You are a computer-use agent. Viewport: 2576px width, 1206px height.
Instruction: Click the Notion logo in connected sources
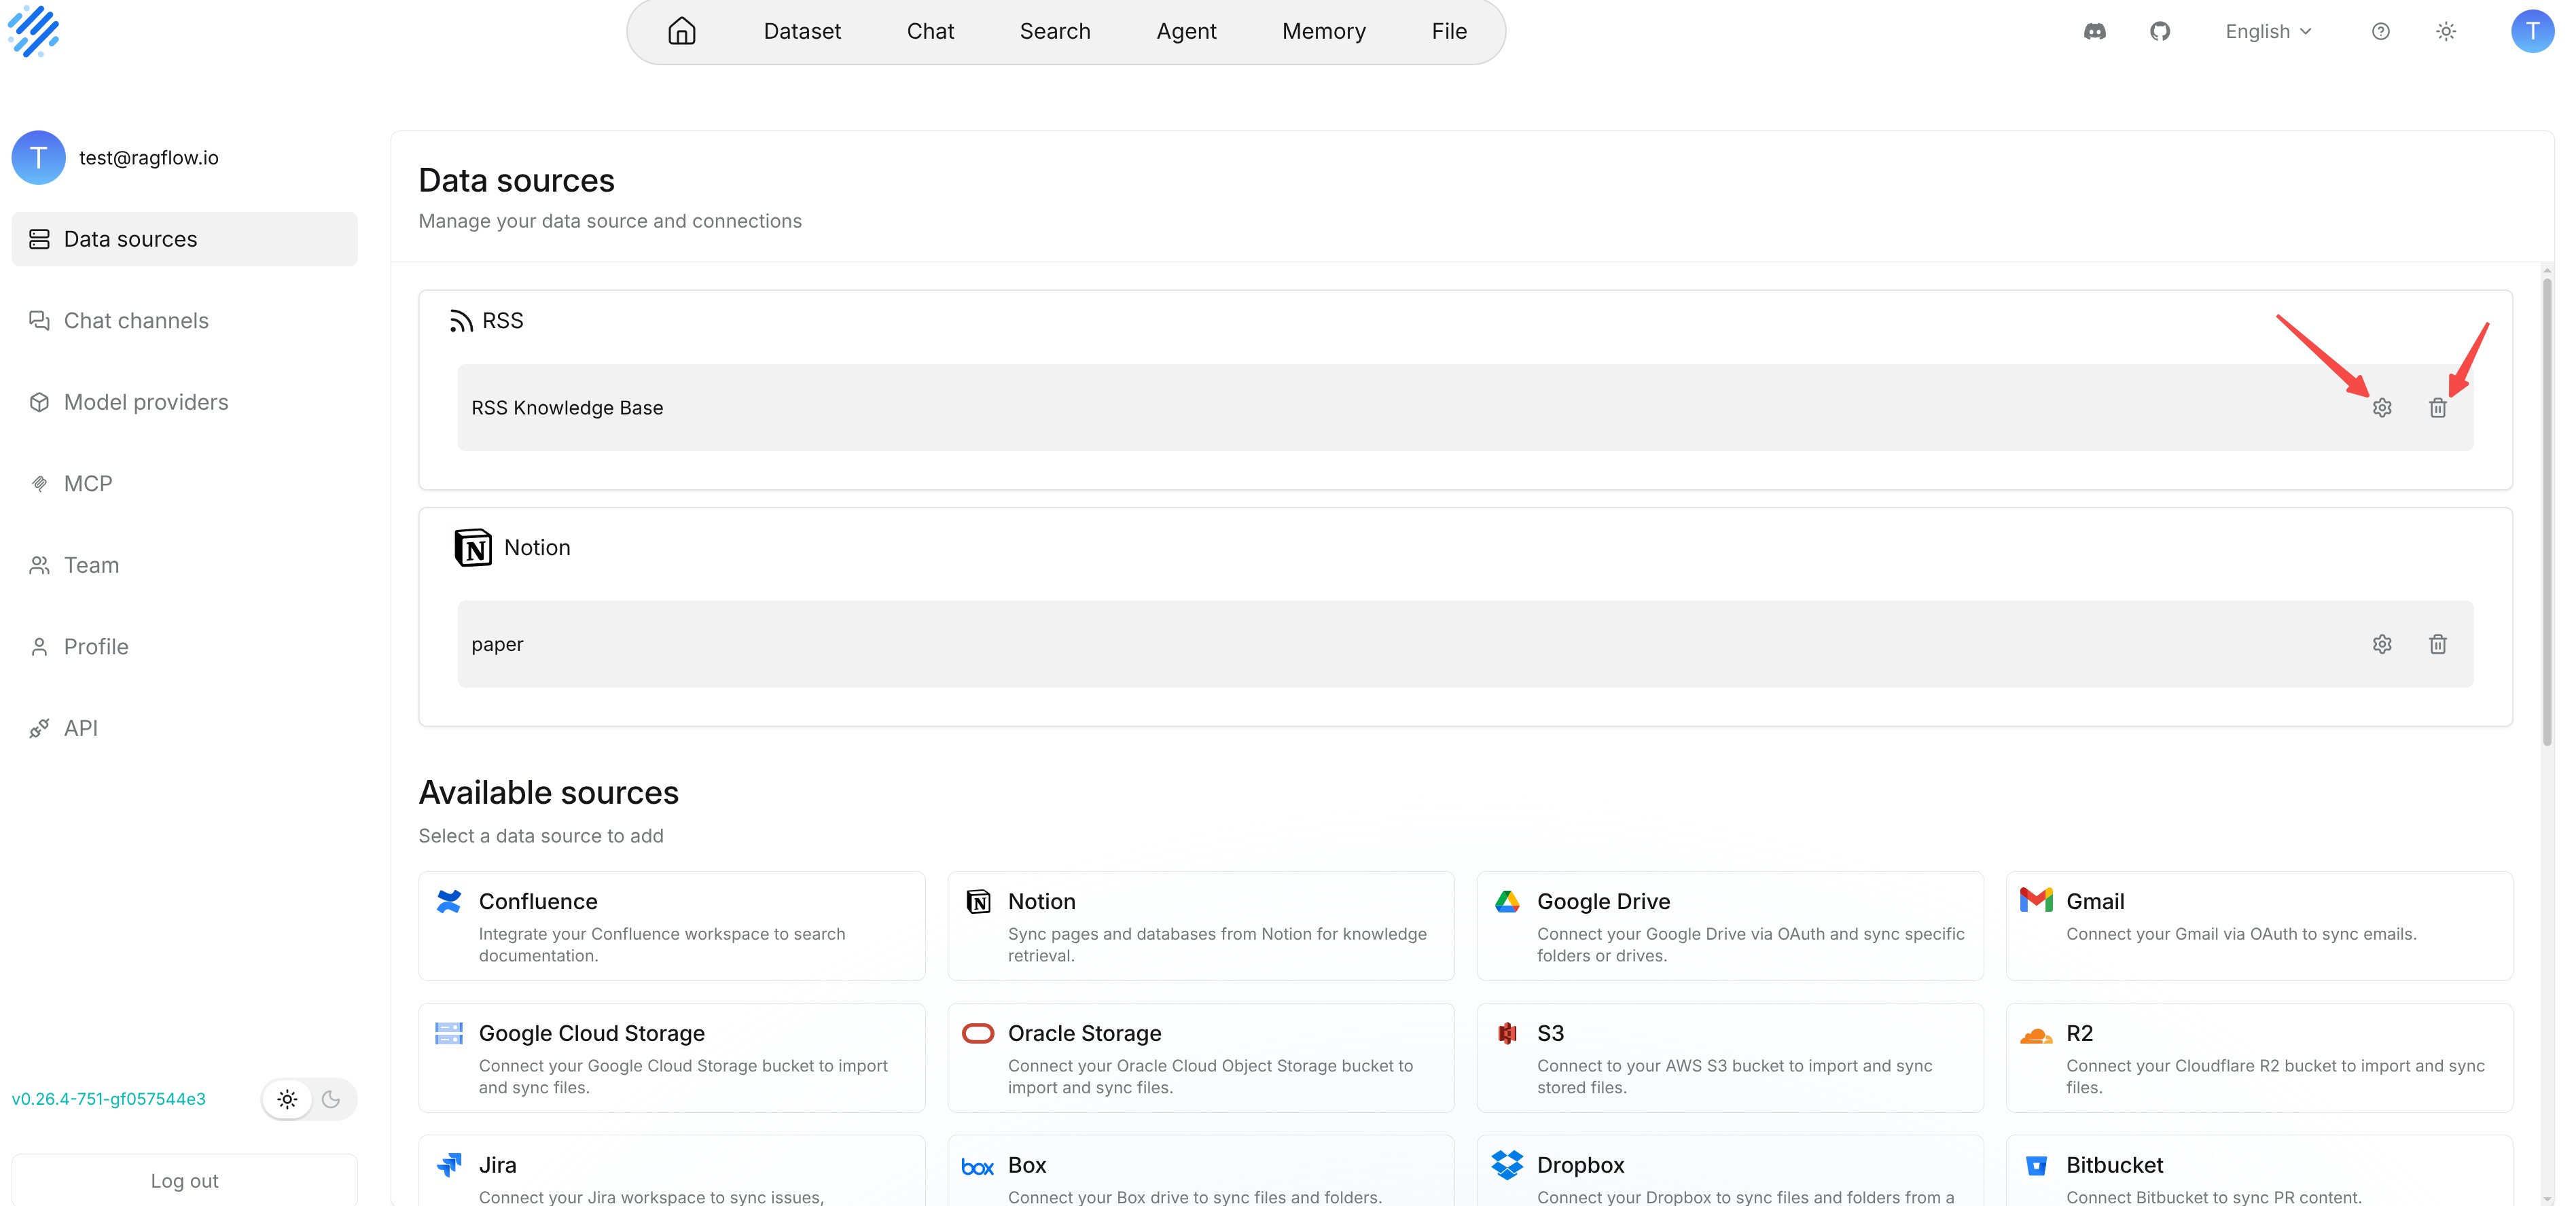[x=473, y=548]
